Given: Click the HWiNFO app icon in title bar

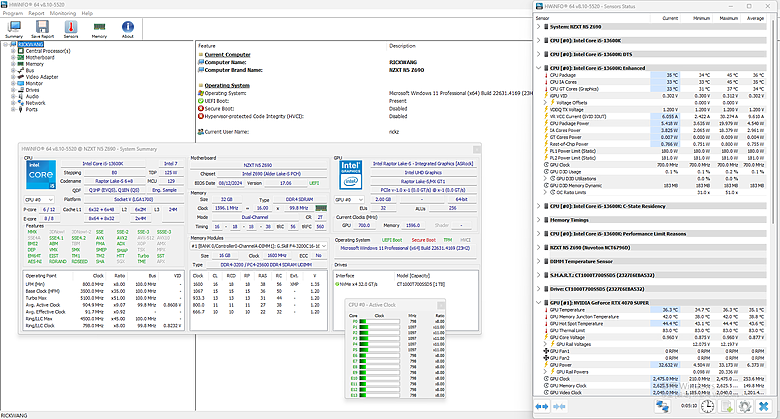Looking at the screenshot, I should [x=4, y=4].
